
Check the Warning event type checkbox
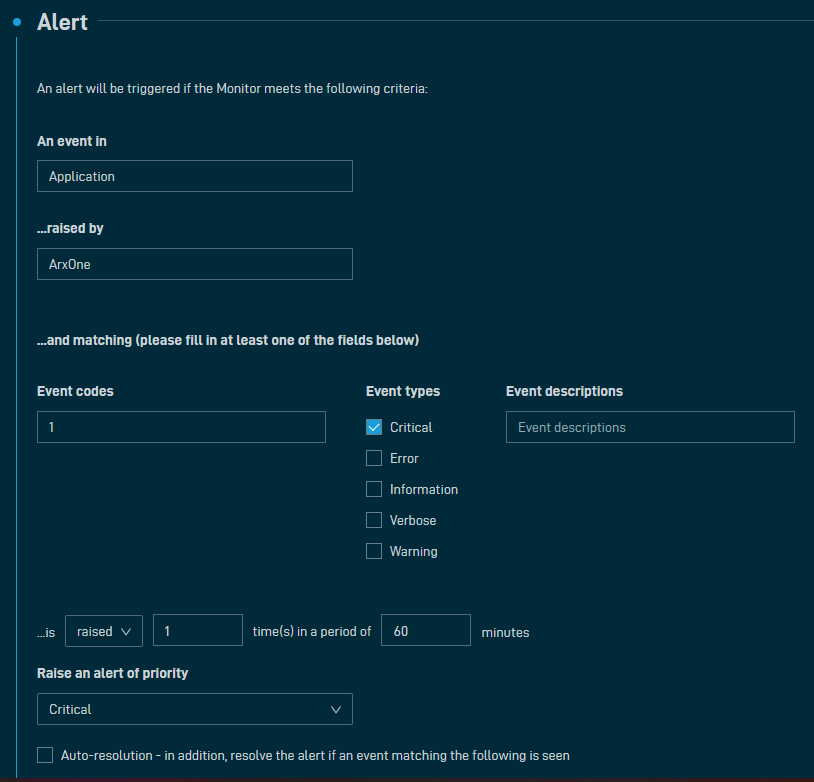click(x=374, y=551)
